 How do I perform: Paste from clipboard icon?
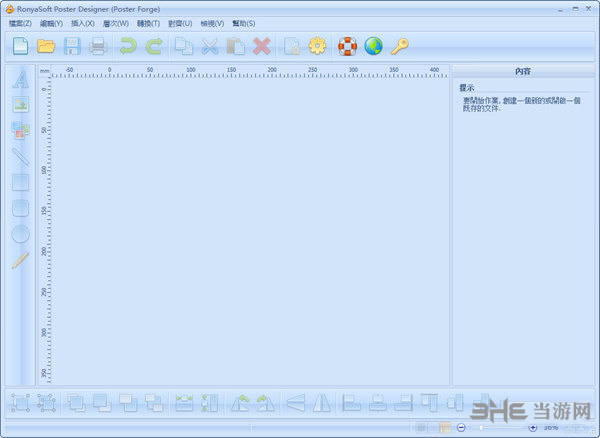coord(236,46)
